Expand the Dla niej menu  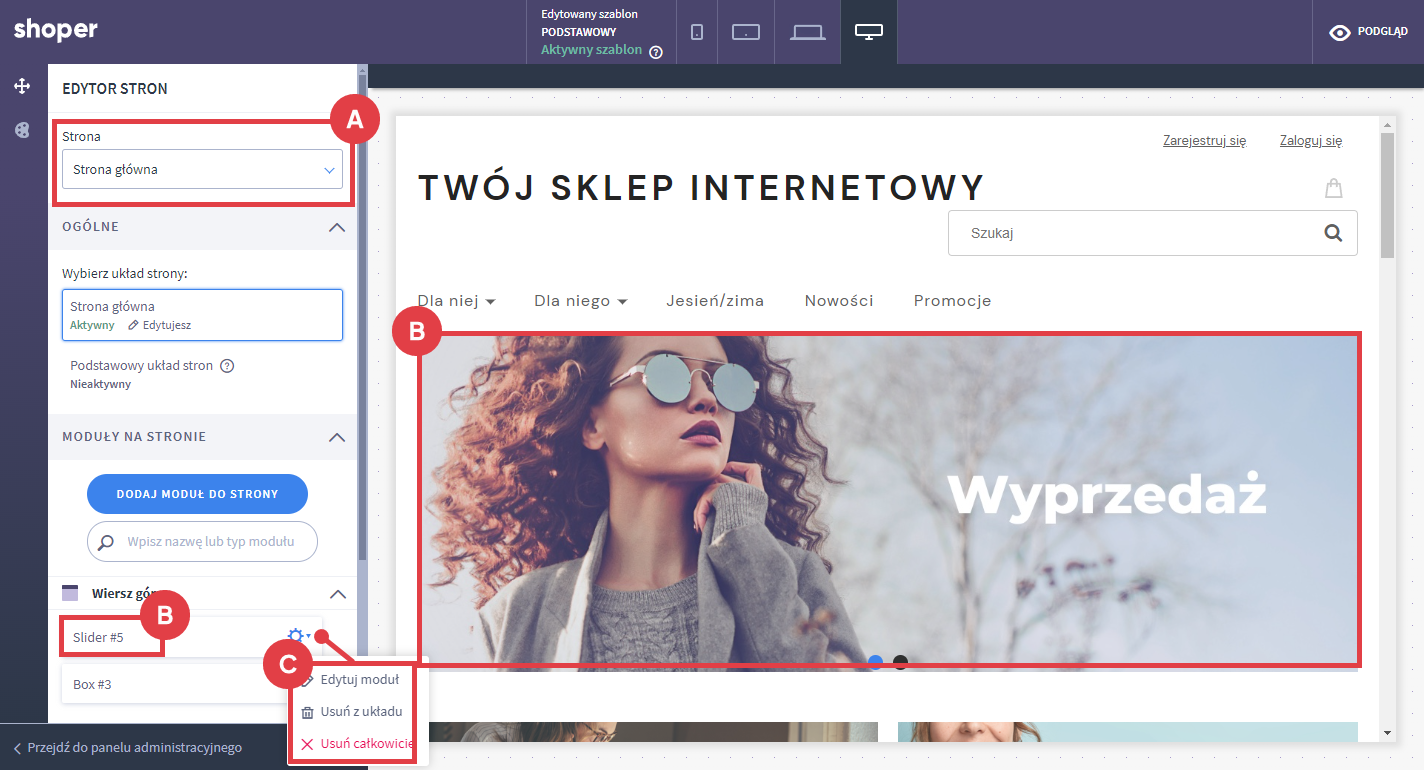coord(456,301)
